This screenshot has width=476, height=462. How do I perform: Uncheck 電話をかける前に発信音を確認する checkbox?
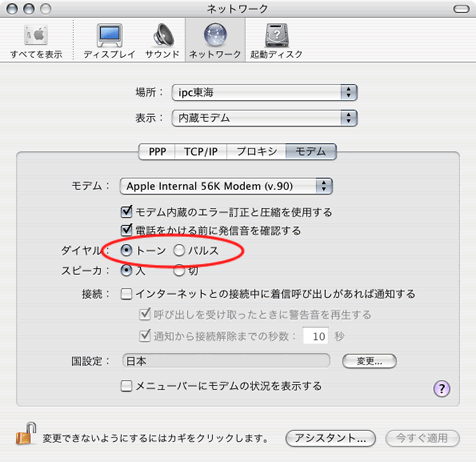tap(126, 230)
